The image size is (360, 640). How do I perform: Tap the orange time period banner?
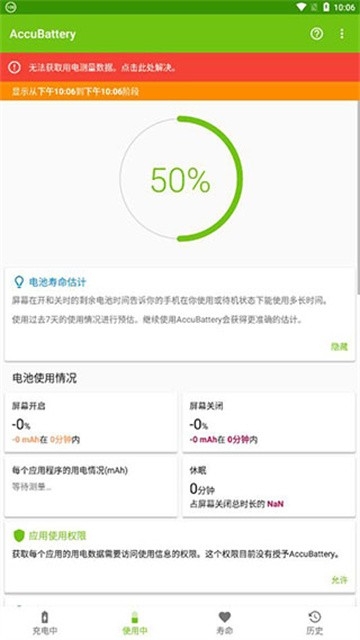tap(180, 91)
